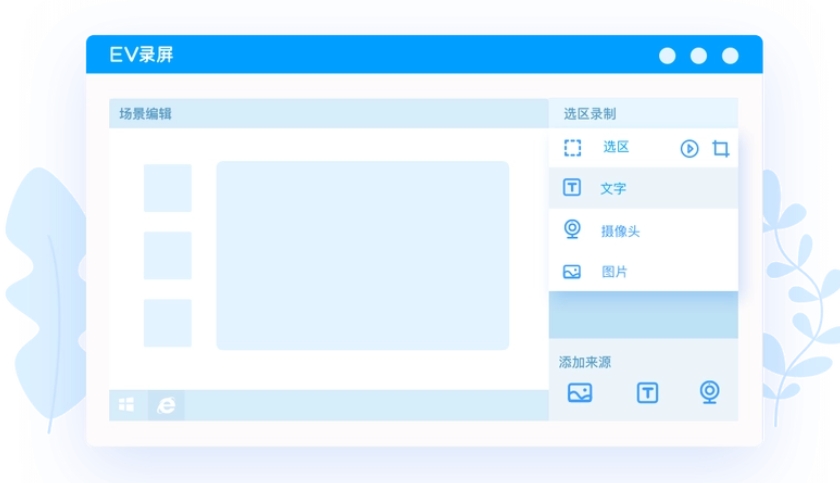Image resolution: width=840 pixels, height=483 pixels.
Task: Choose the 文字 menu entry
Action: 643,188
